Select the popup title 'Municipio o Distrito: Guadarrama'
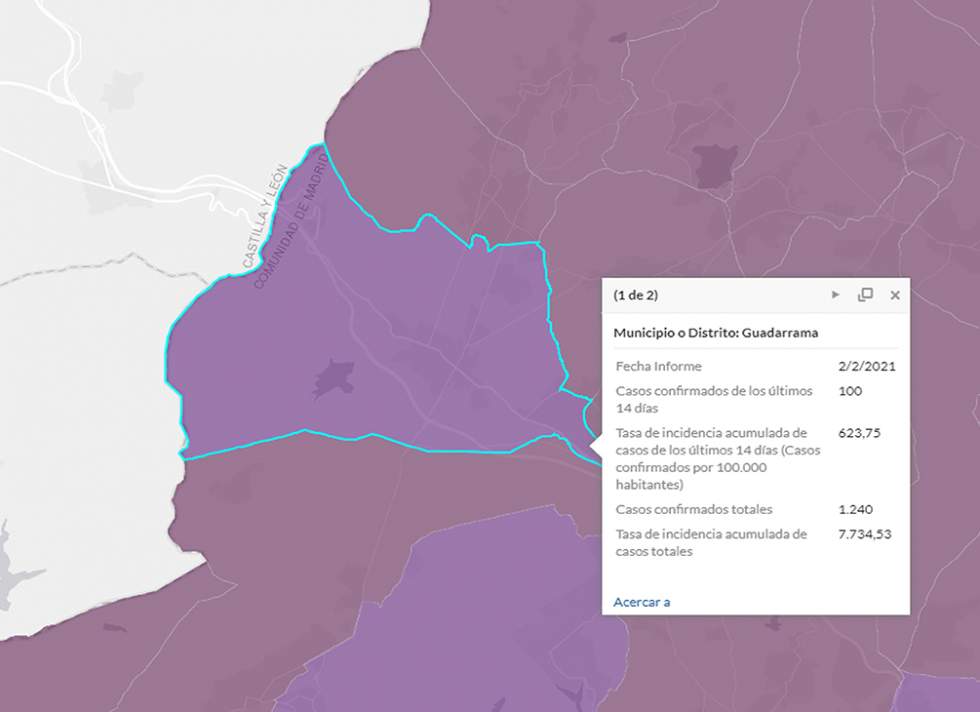Screen dimensions: 980x712 coord(715,332)
